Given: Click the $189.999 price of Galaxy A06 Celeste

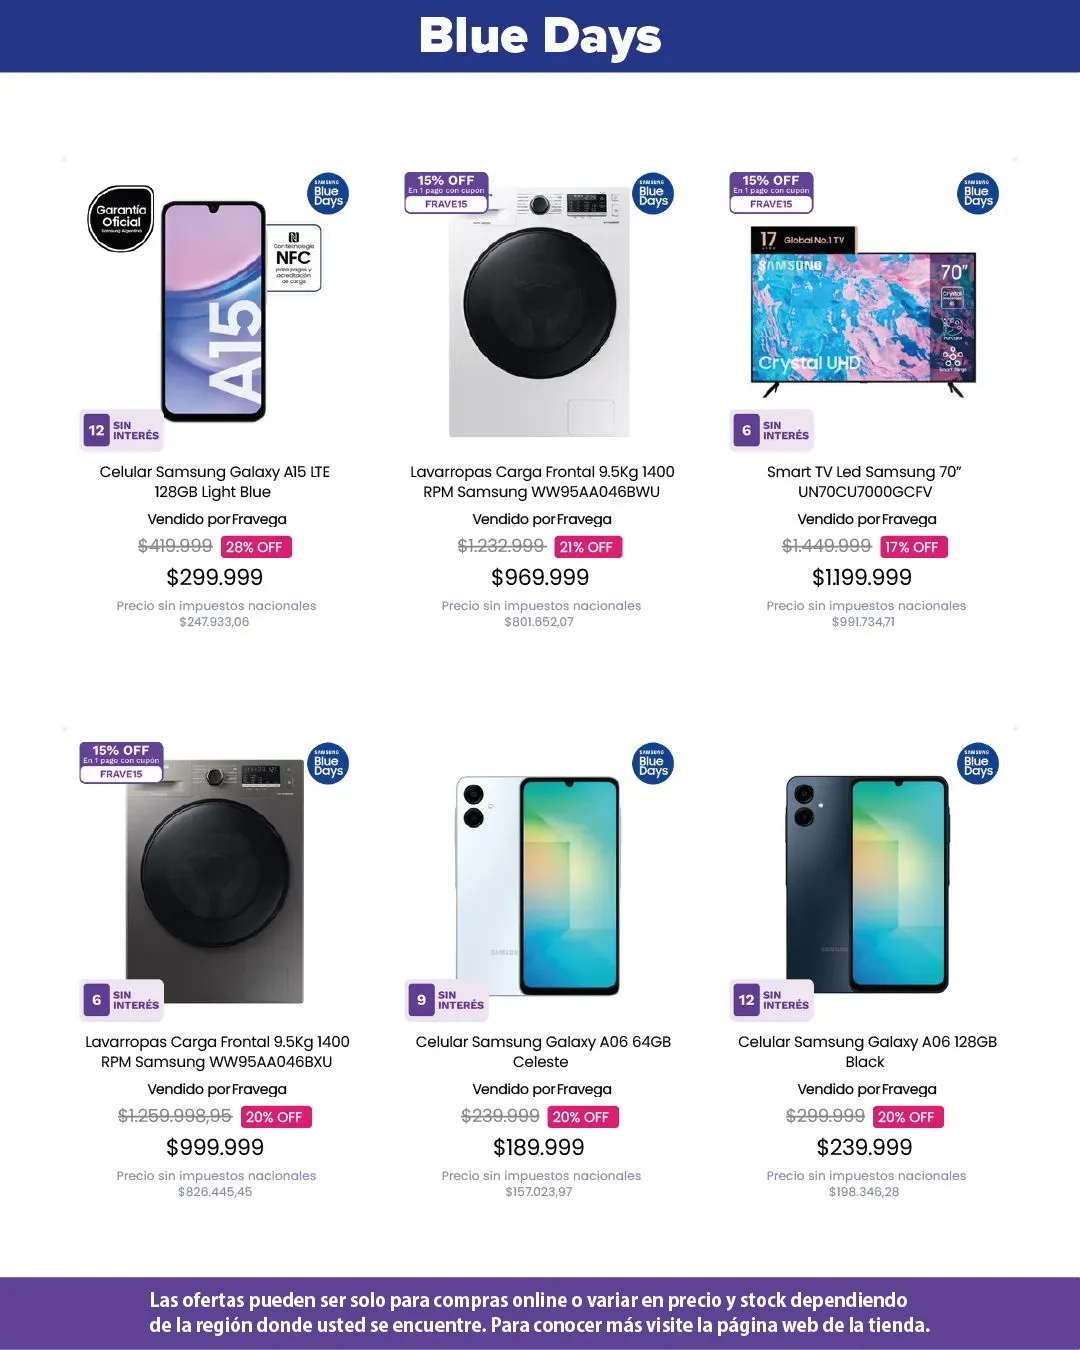Looking at the screenshot, I should 538,1147.
